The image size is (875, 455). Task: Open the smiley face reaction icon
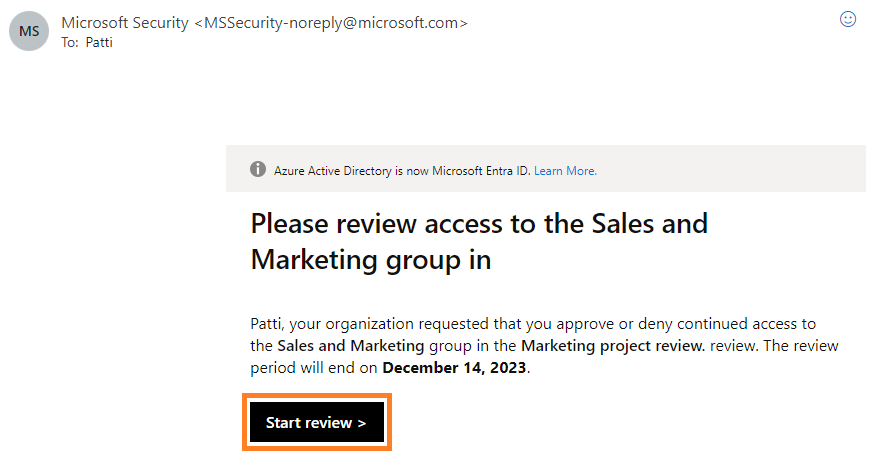click(848, 20)
